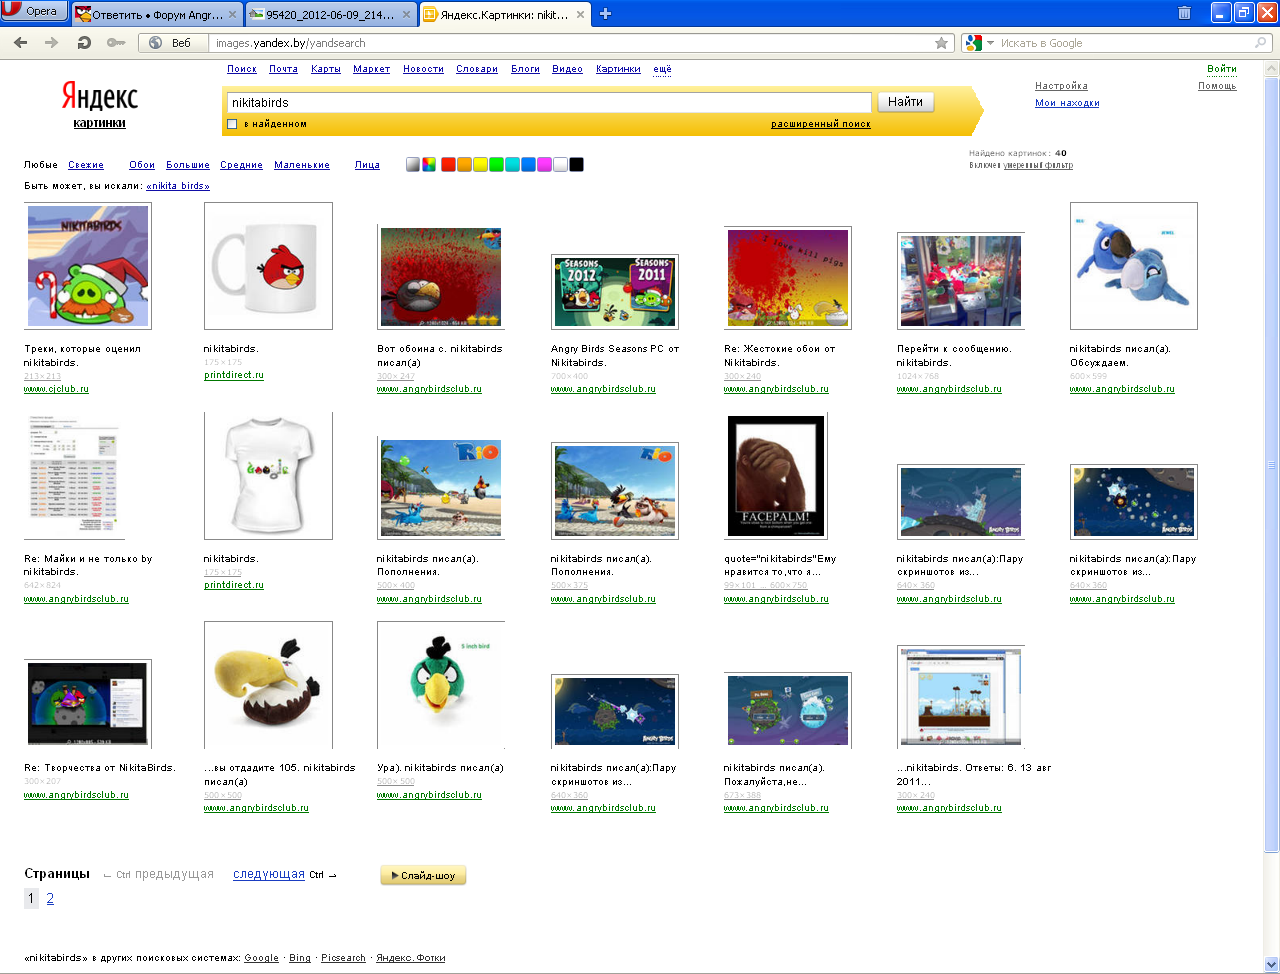Open the white t-shirt thumbnail
The image size is (1280, 974).
[268, 476]
